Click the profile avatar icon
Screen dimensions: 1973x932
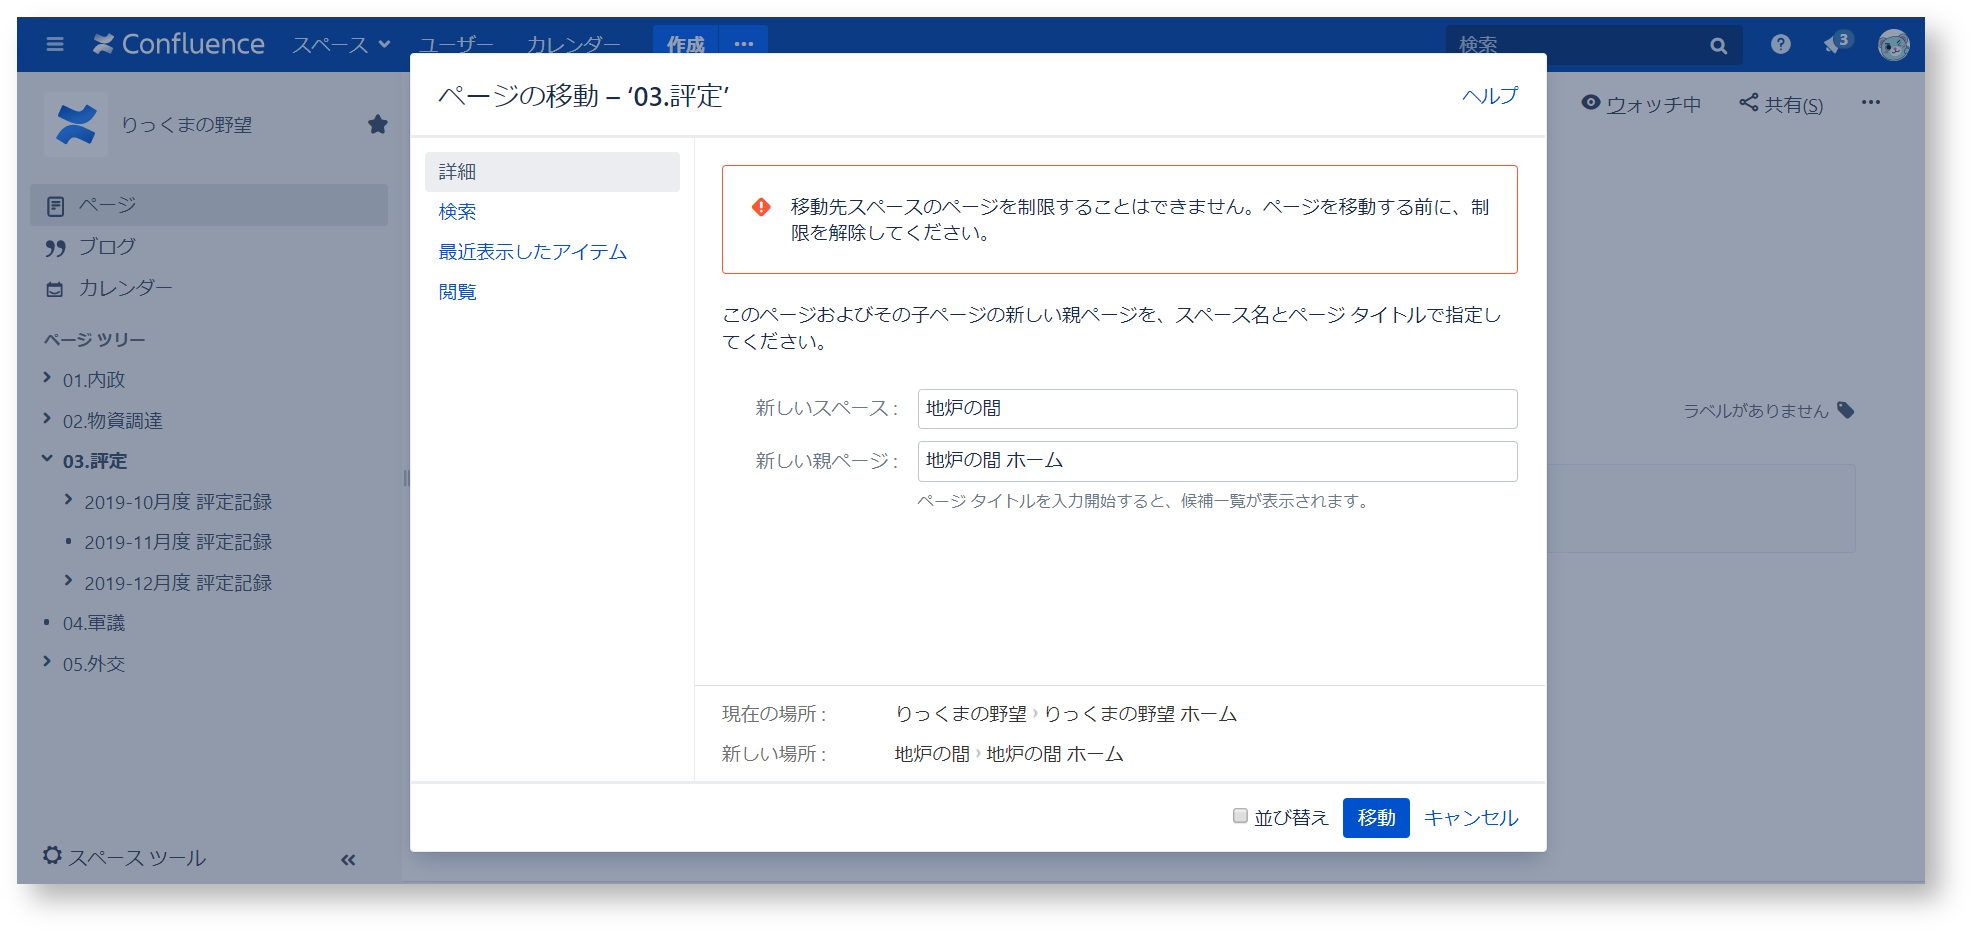click(1894, 44)
